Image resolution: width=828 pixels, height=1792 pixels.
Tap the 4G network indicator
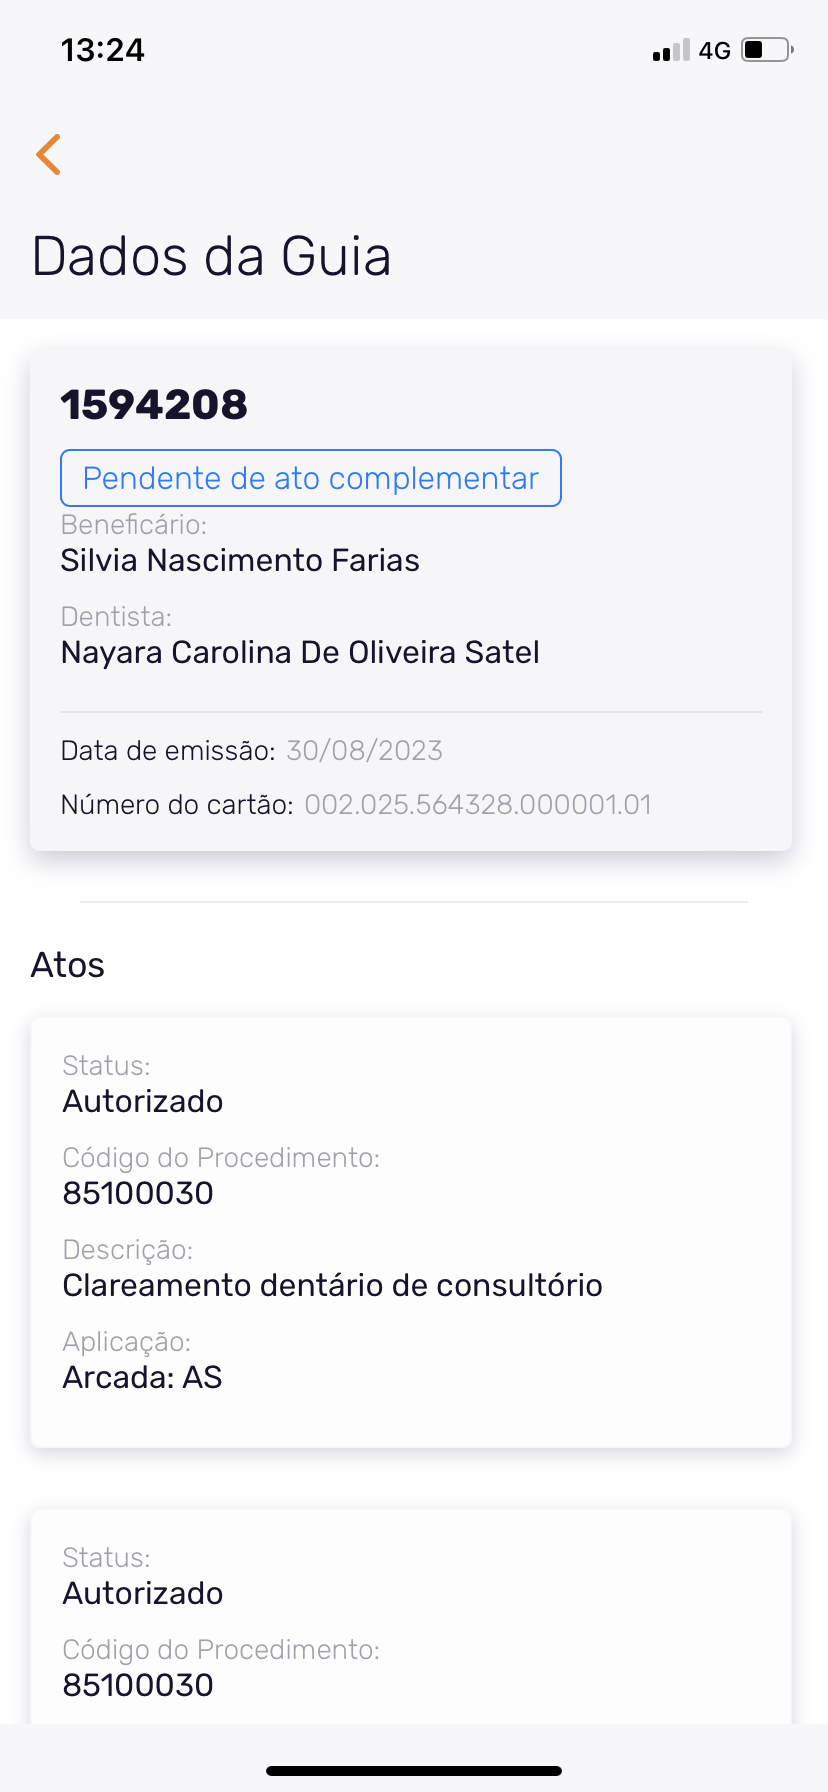point(715,50)
